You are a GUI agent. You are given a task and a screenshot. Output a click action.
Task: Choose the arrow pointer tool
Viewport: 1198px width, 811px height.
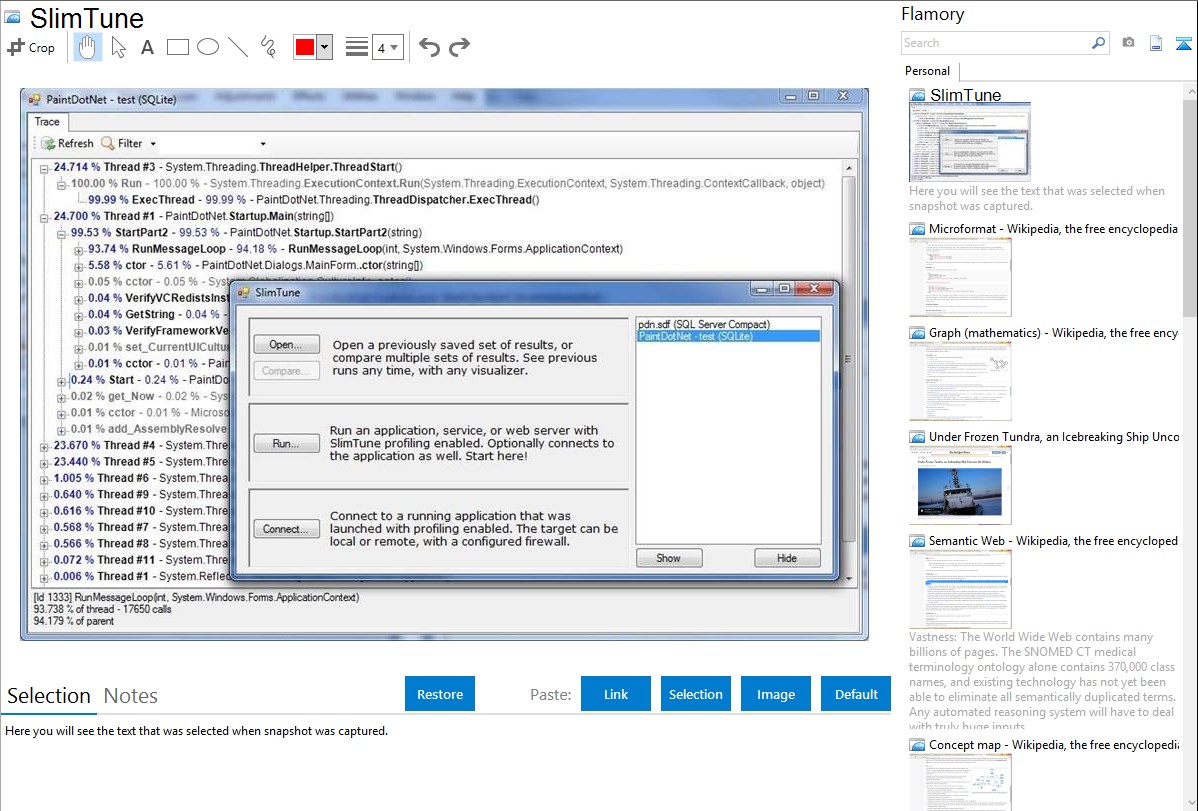pos(118,47)
